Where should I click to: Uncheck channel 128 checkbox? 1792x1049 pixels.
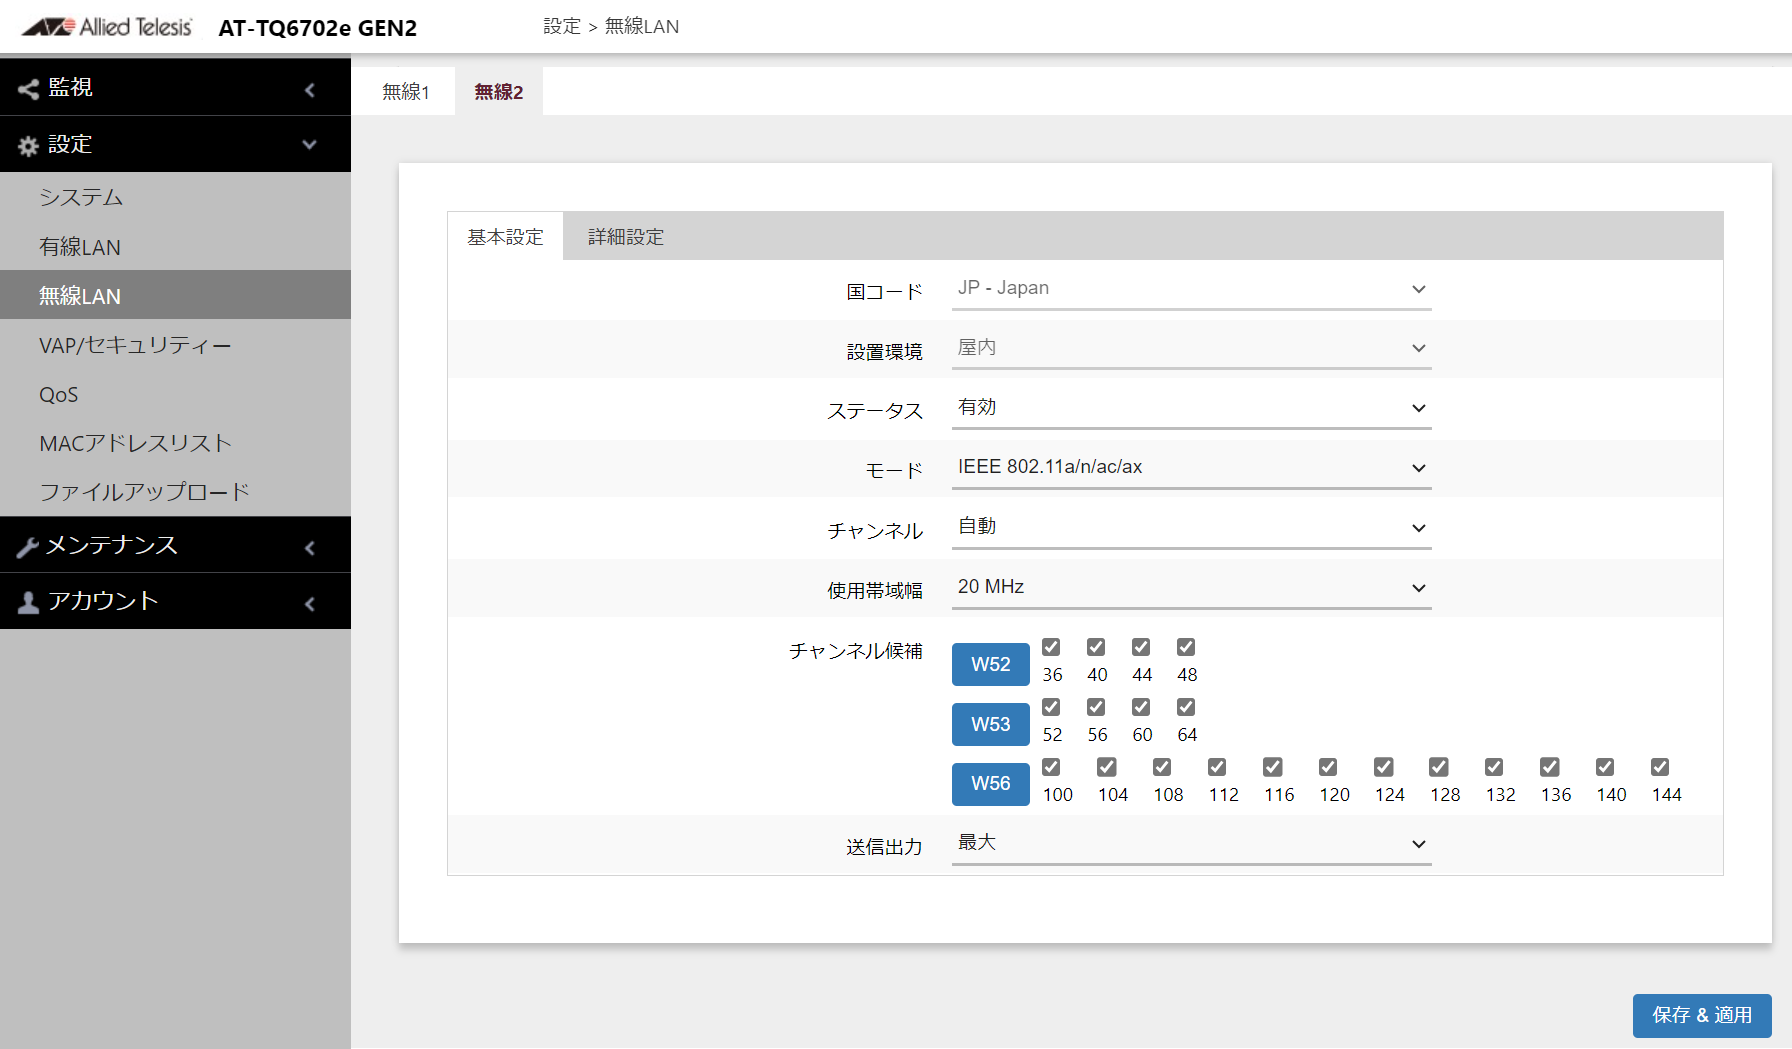1439,767
